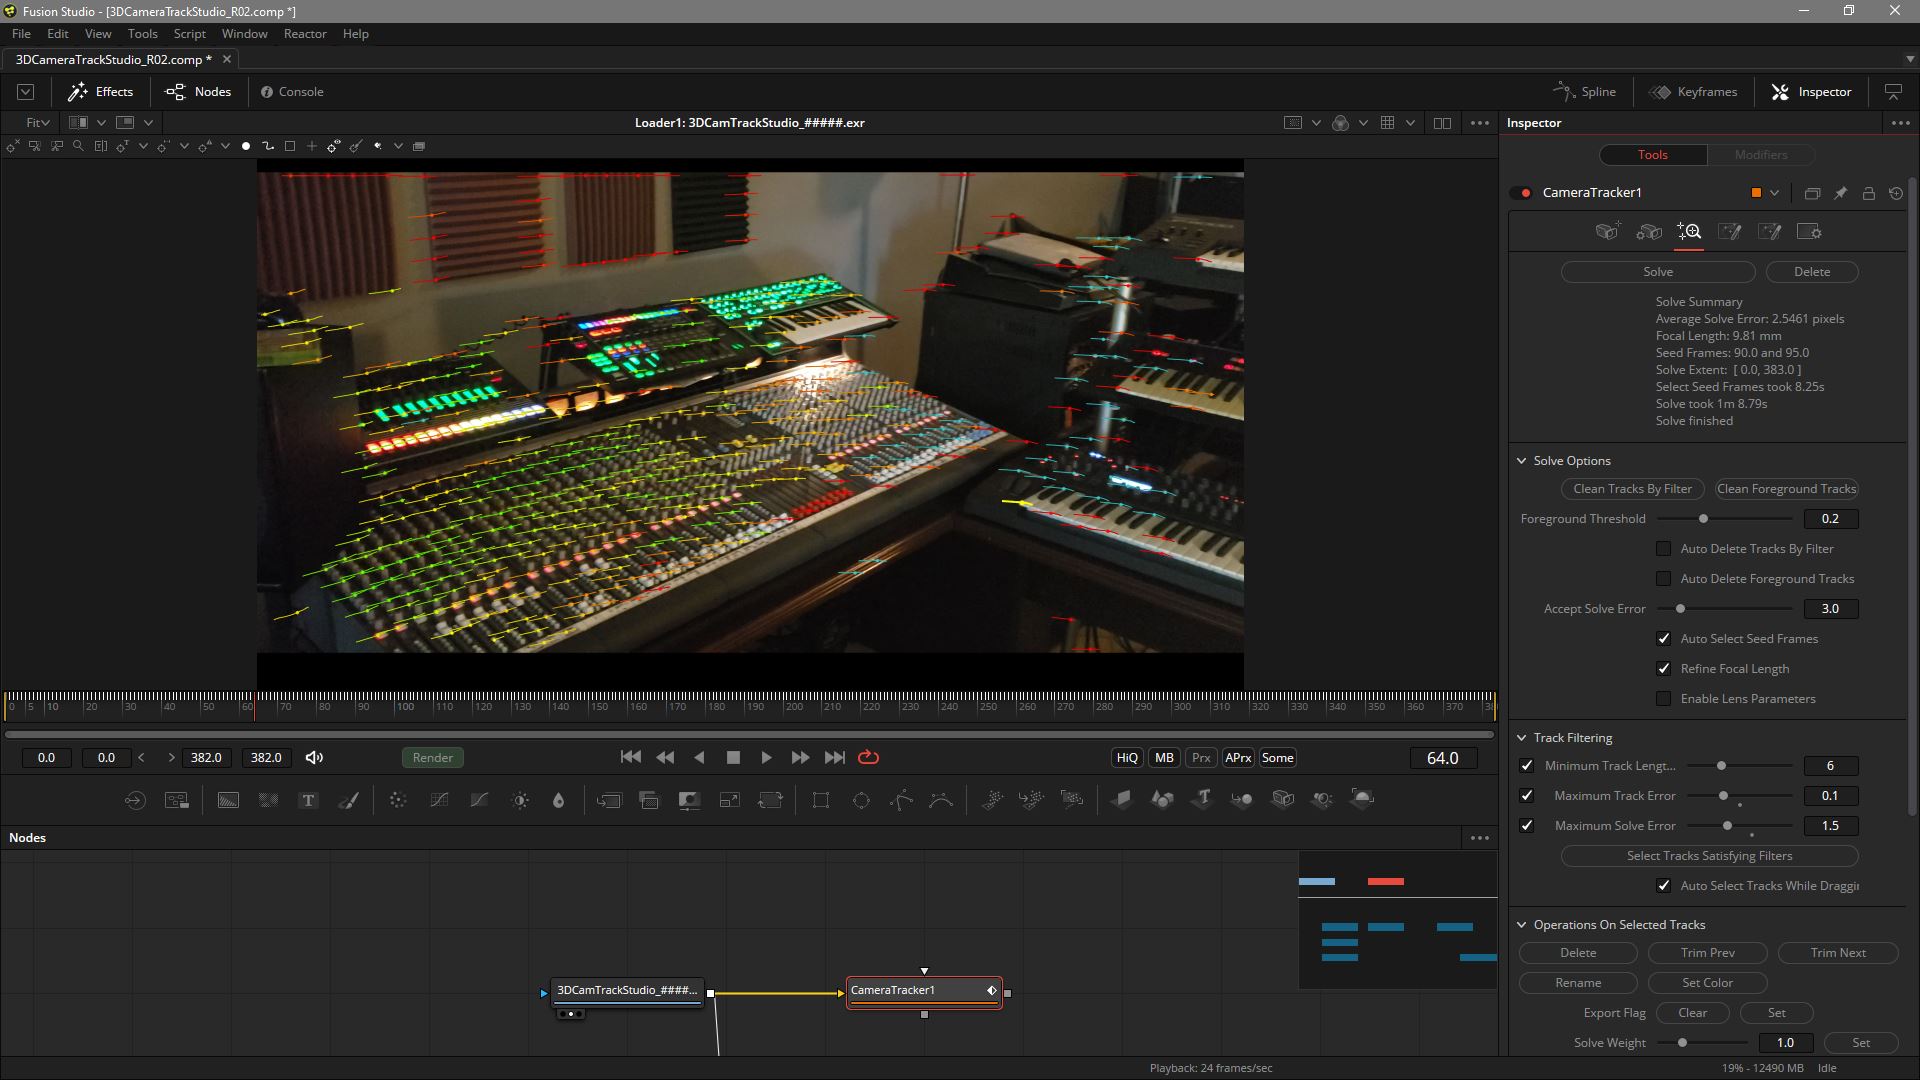The height and width of the screenshot is (1080, 1920).
Task: Collapse the Track Filtering section
Action: (x=1522, y=738)
